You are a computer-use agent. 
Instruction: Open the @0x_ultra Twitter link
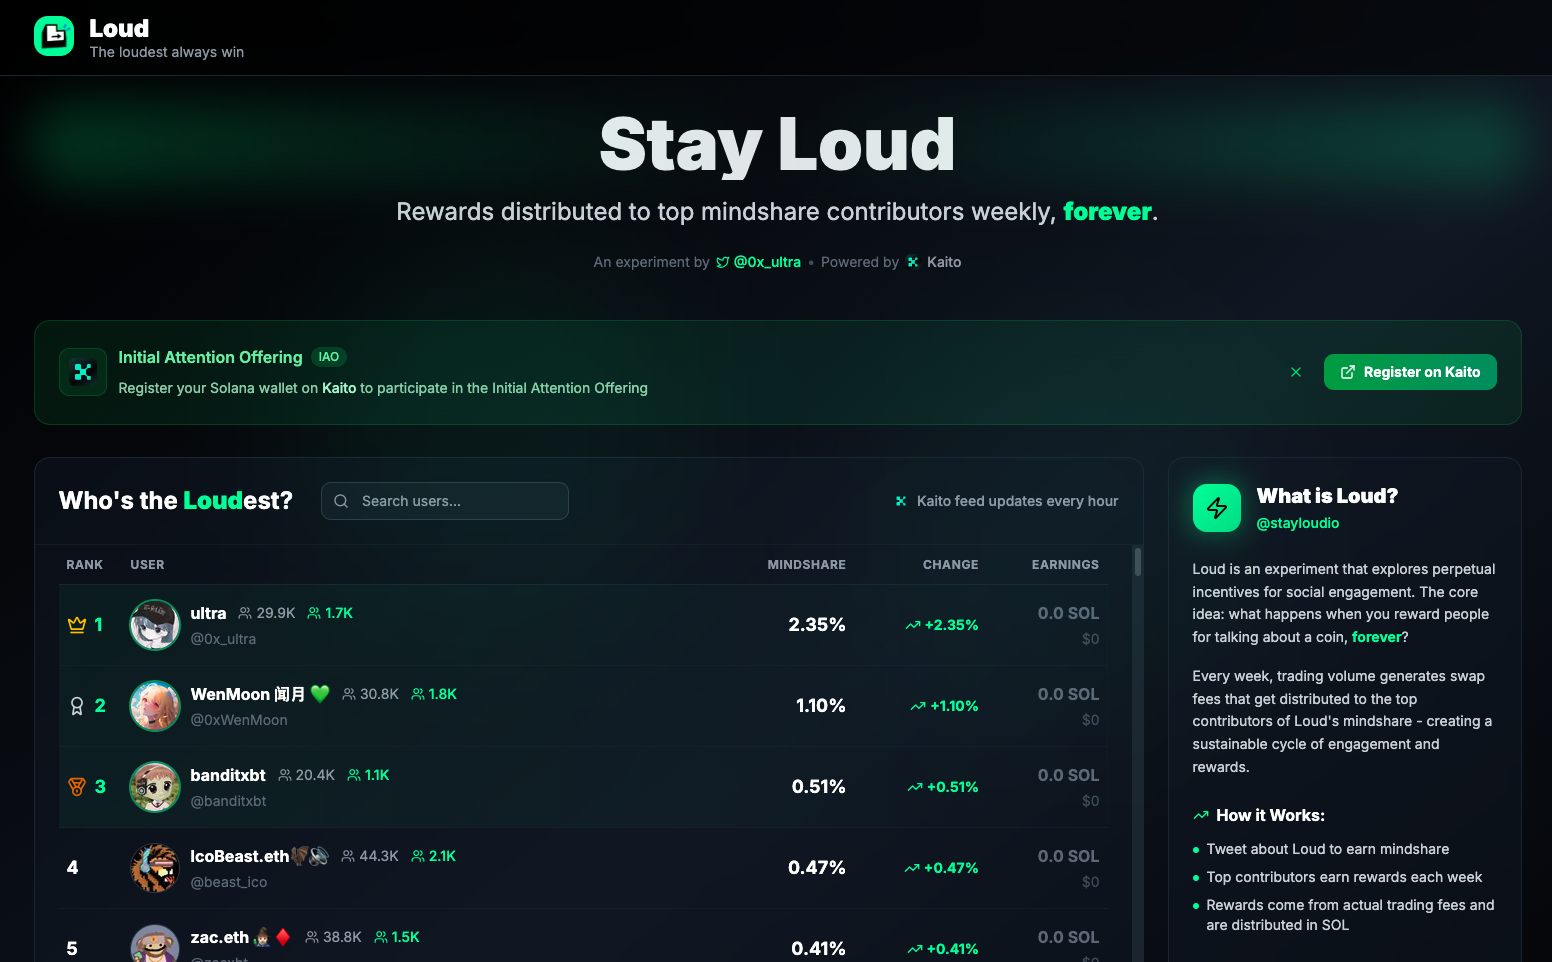pos(759,262)
